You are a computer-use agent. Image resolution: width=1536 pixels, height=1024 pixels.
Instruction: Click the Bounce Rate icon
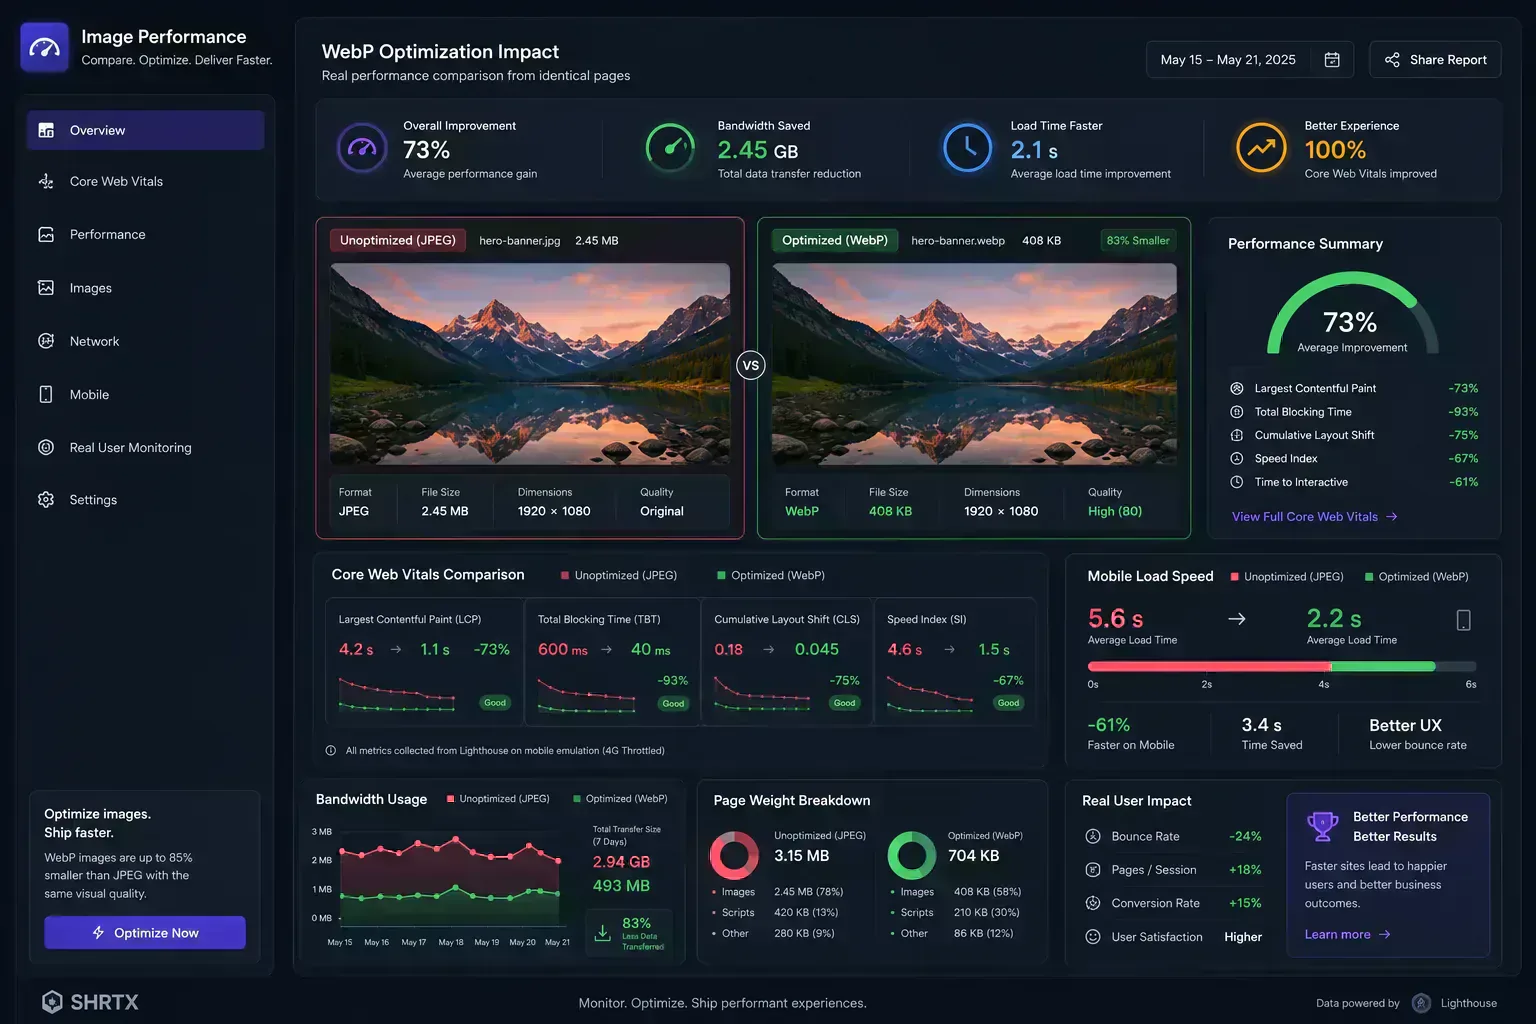[x=1093, y=836]
